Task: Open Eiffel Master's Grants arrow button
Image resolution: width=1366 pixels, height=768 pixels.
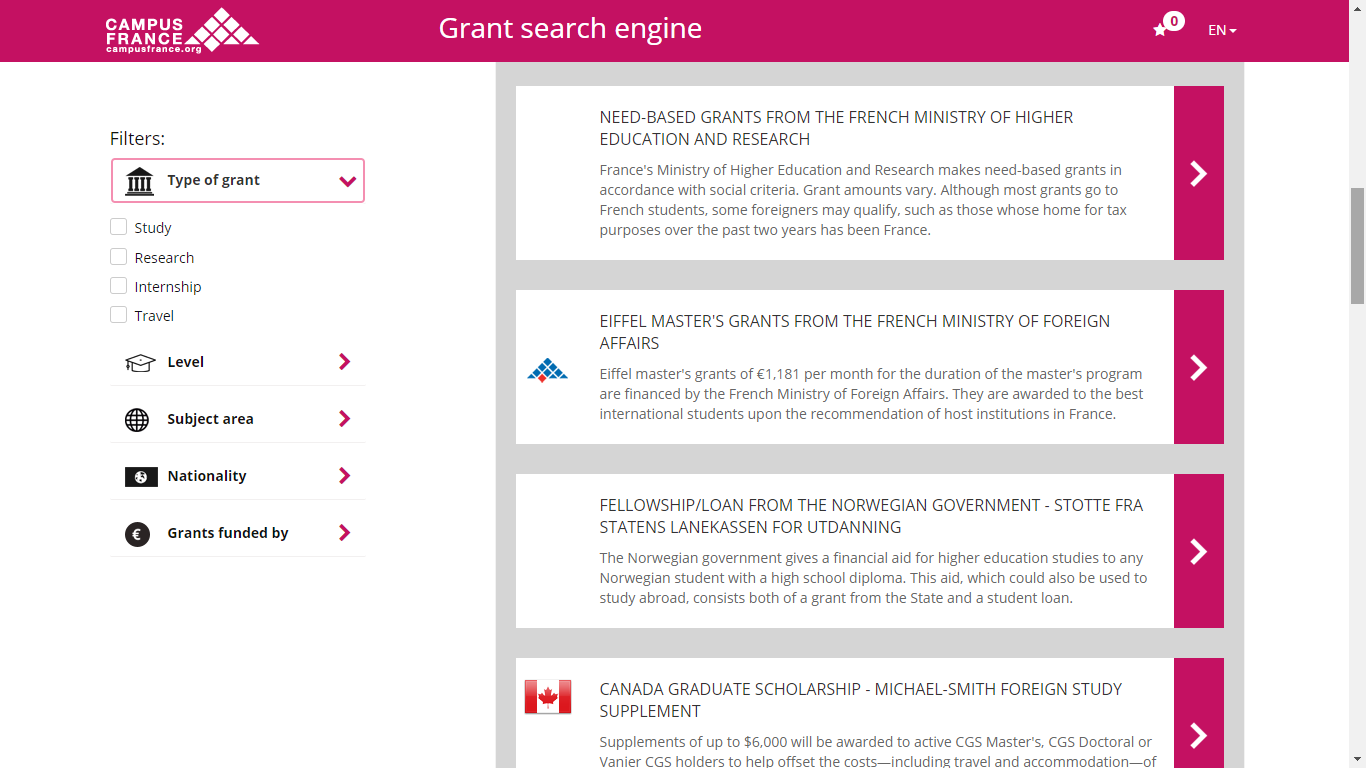Action: pos(1199,367)
